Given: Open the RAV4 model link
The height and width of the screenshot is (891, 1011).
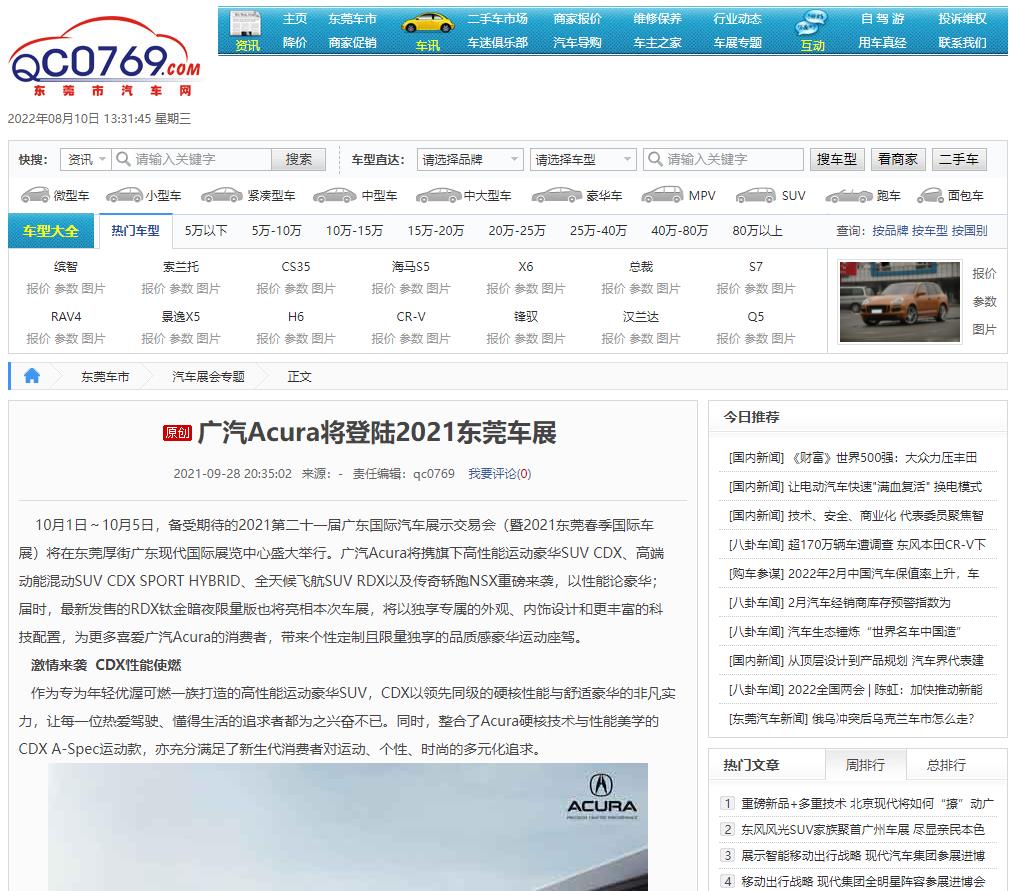Looking at the screenshot, I should click(66, 317).
